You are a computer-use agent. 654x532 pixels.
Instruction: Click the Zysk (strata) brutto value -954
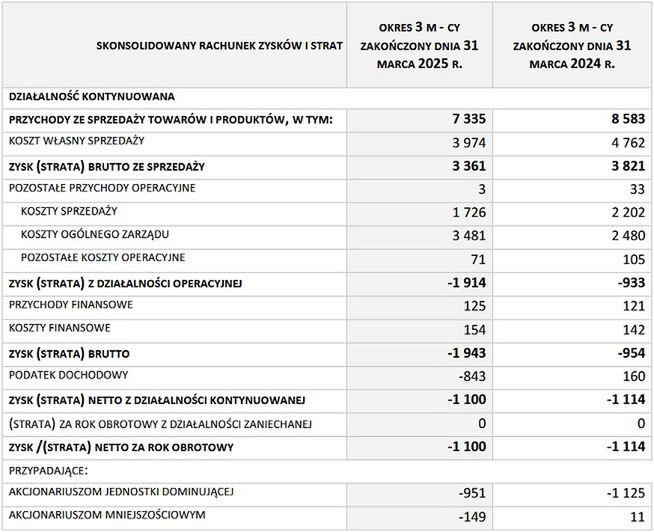tap(631, 353)
